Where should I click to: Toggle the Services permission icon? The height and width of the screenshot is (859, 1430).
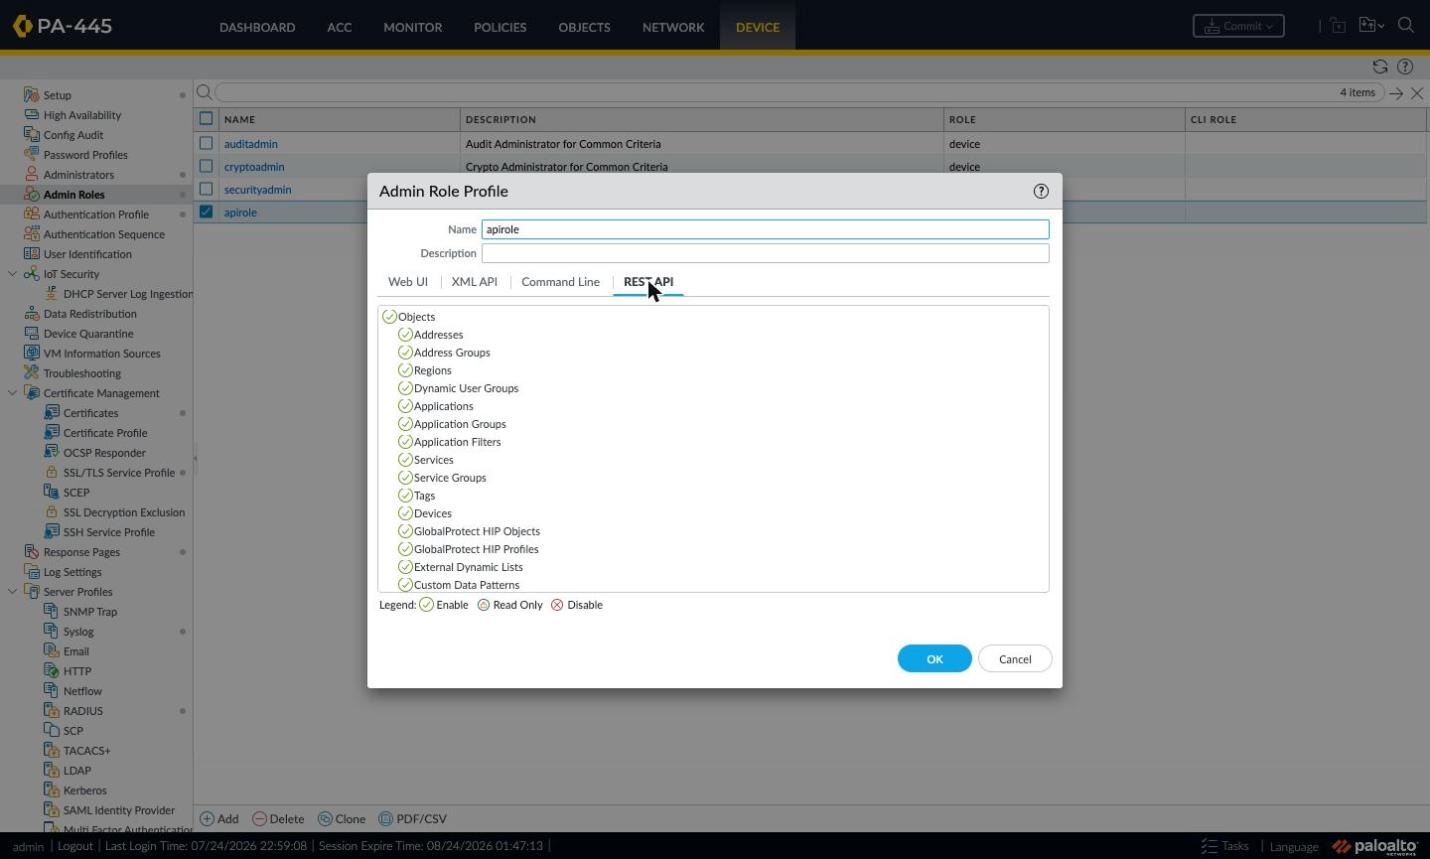point(405,460)
